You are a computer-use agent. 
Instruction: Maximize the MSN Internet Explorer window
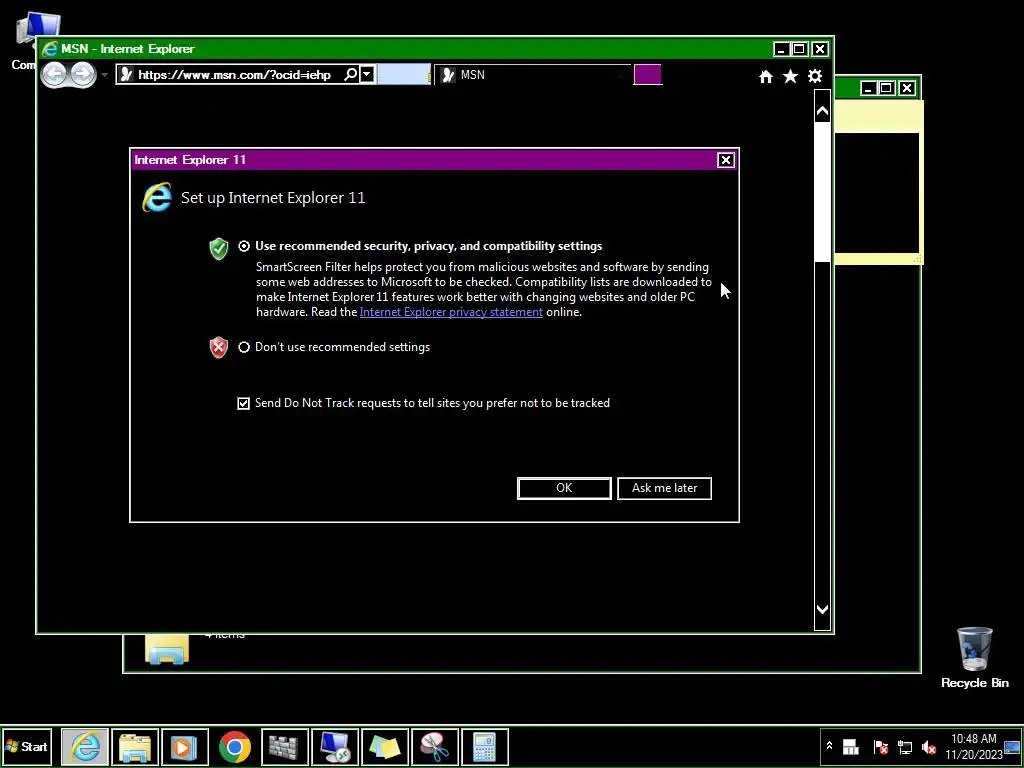(x=800, y=49)
